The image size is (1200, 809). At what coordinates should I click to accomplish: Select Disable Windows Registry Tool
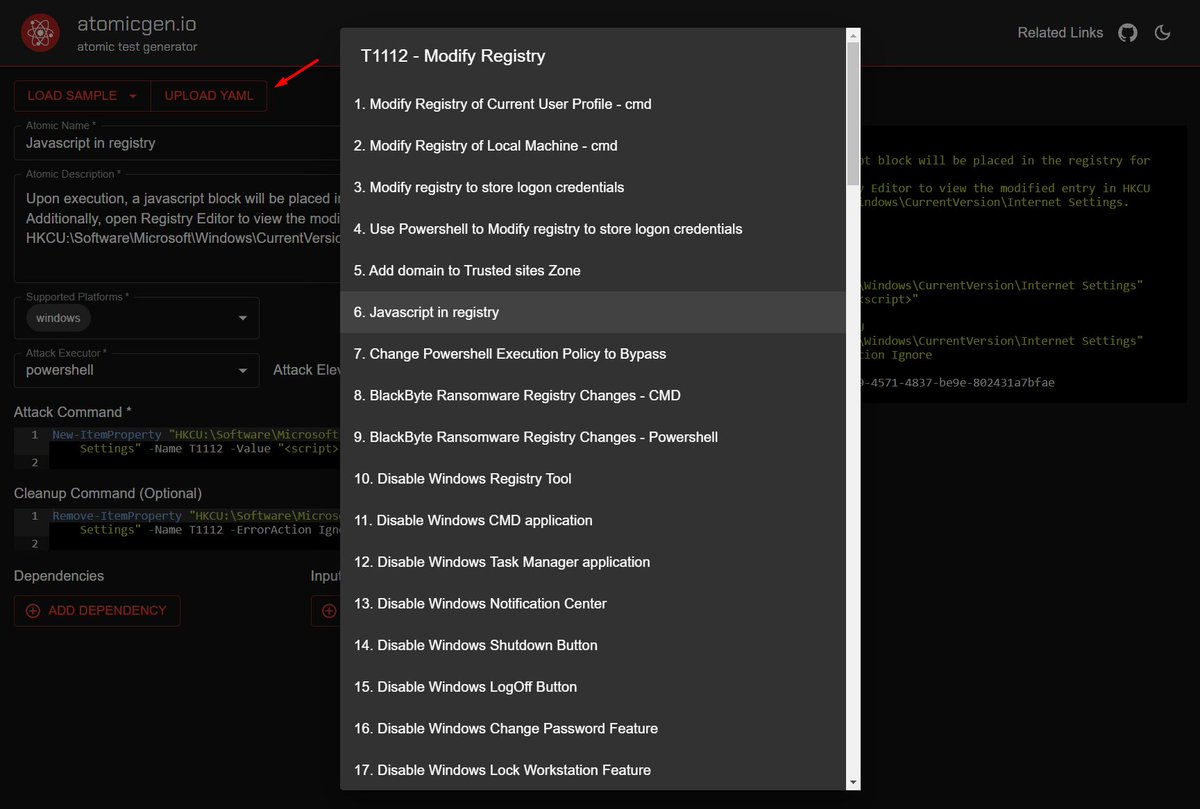point(593,479)
